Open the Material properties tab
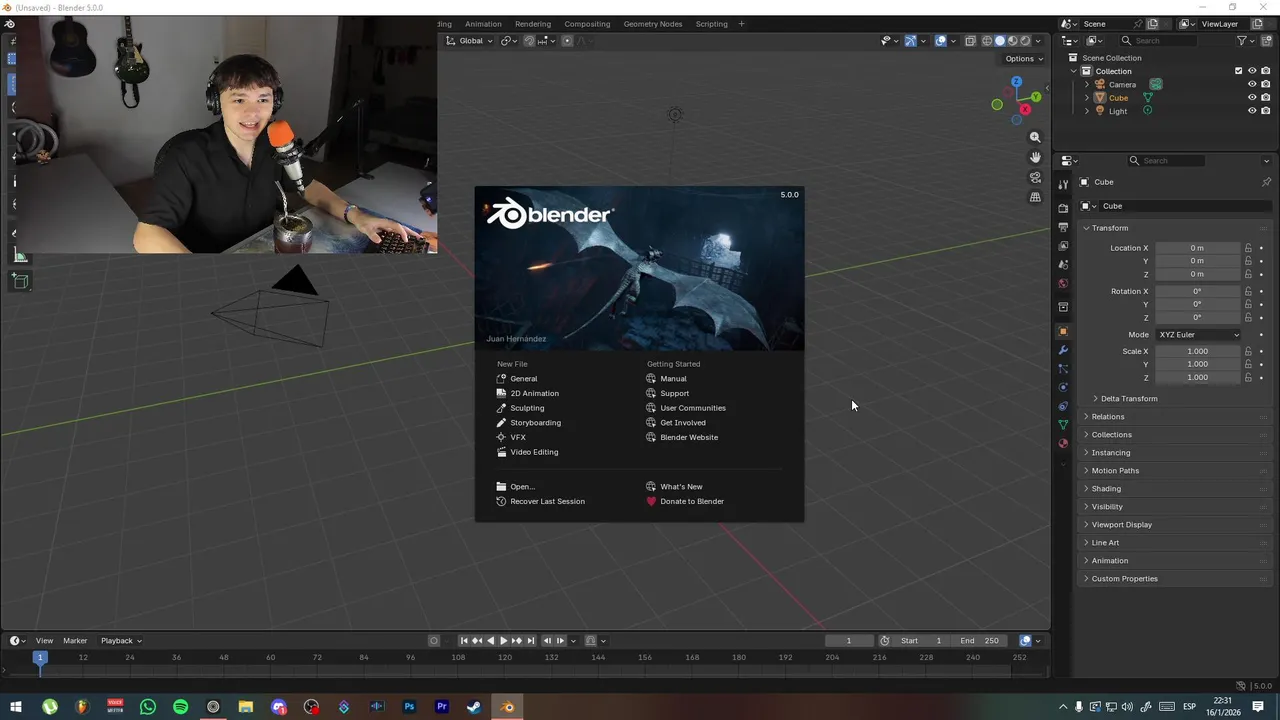The width and height of the screenshot is (1280, 720). coord(1063,443)
